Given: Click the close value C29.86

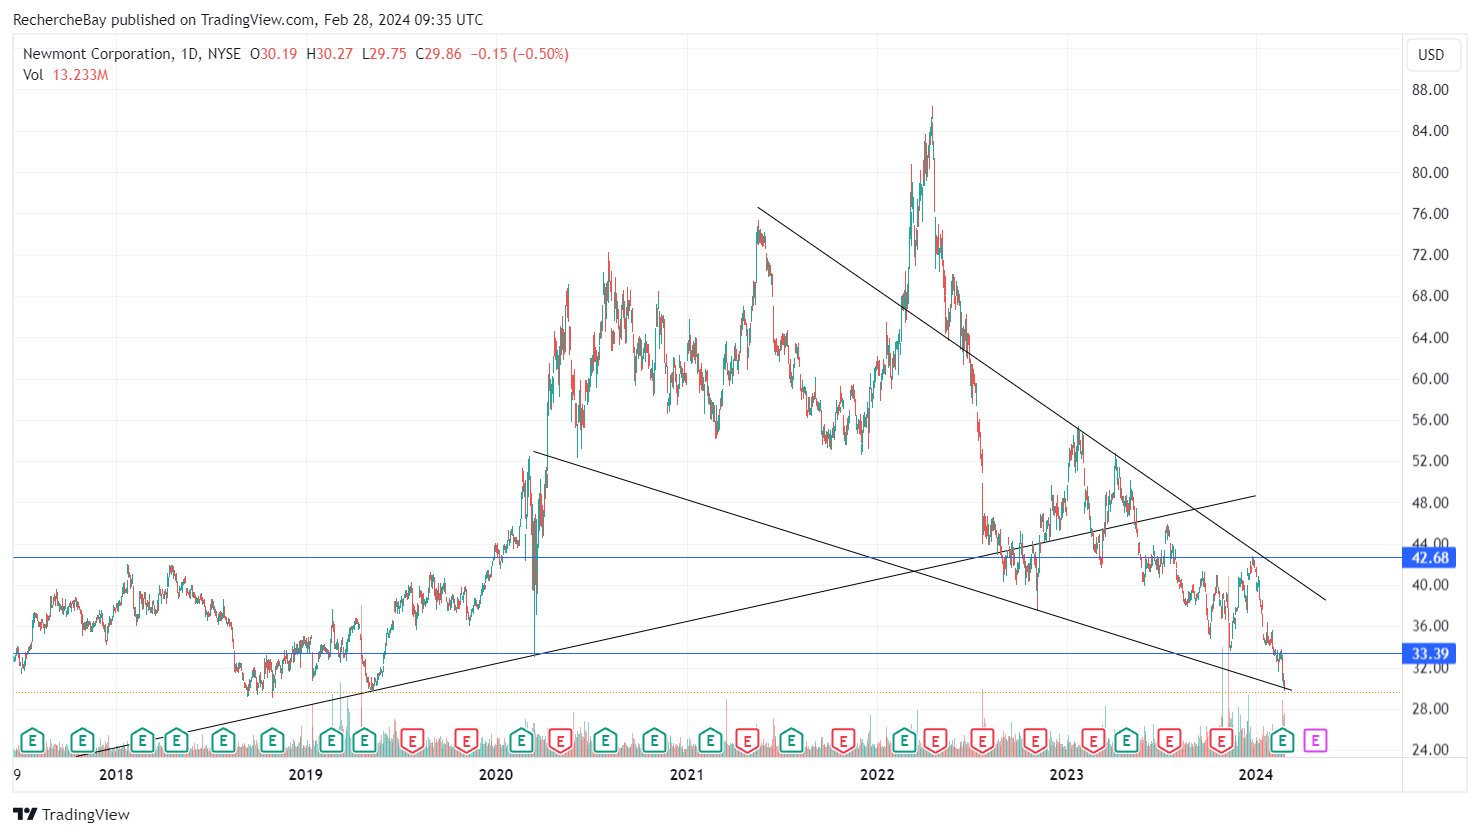Looking at the screenshot, I should [439, 54].
